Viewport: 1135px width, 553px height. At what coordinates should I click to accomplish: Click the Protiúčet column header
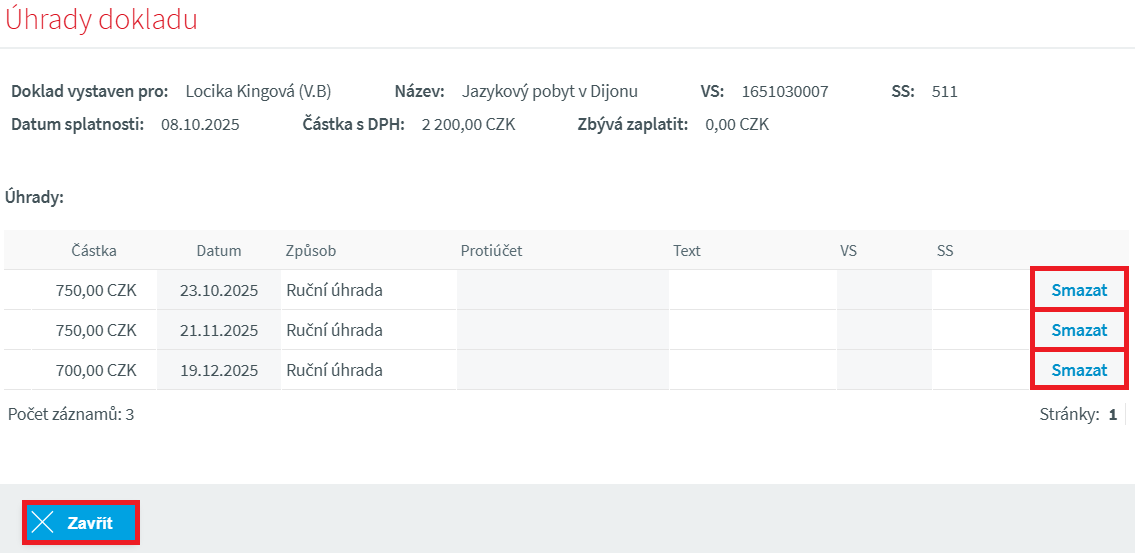pyautogui.click(x=491, y=251)
